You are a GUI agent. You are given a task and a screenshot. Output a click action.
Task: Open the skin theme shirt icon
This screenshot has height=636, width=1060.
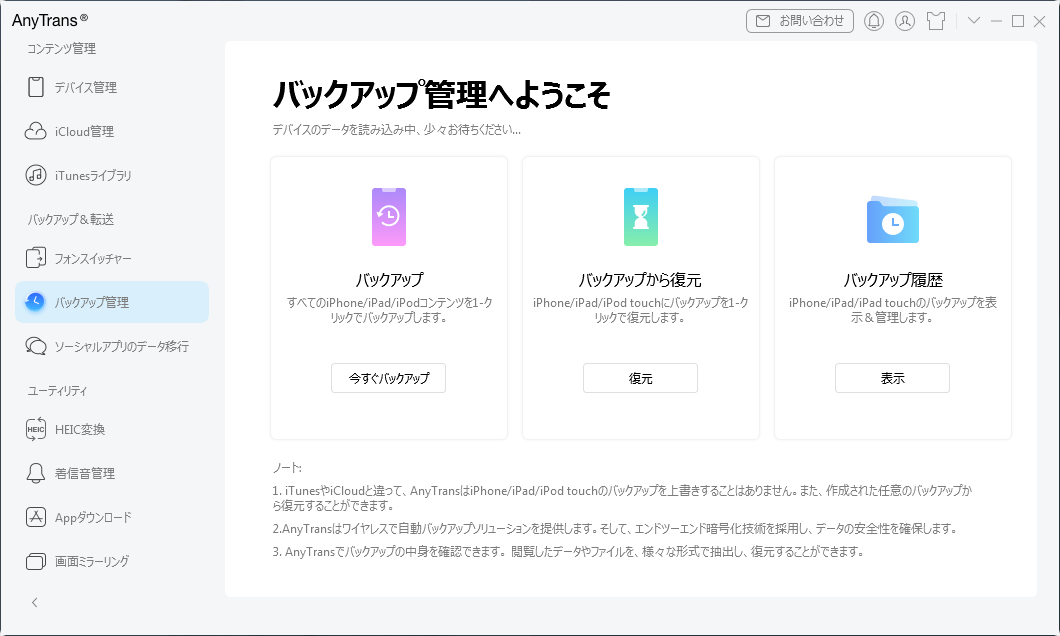[936, 21]
